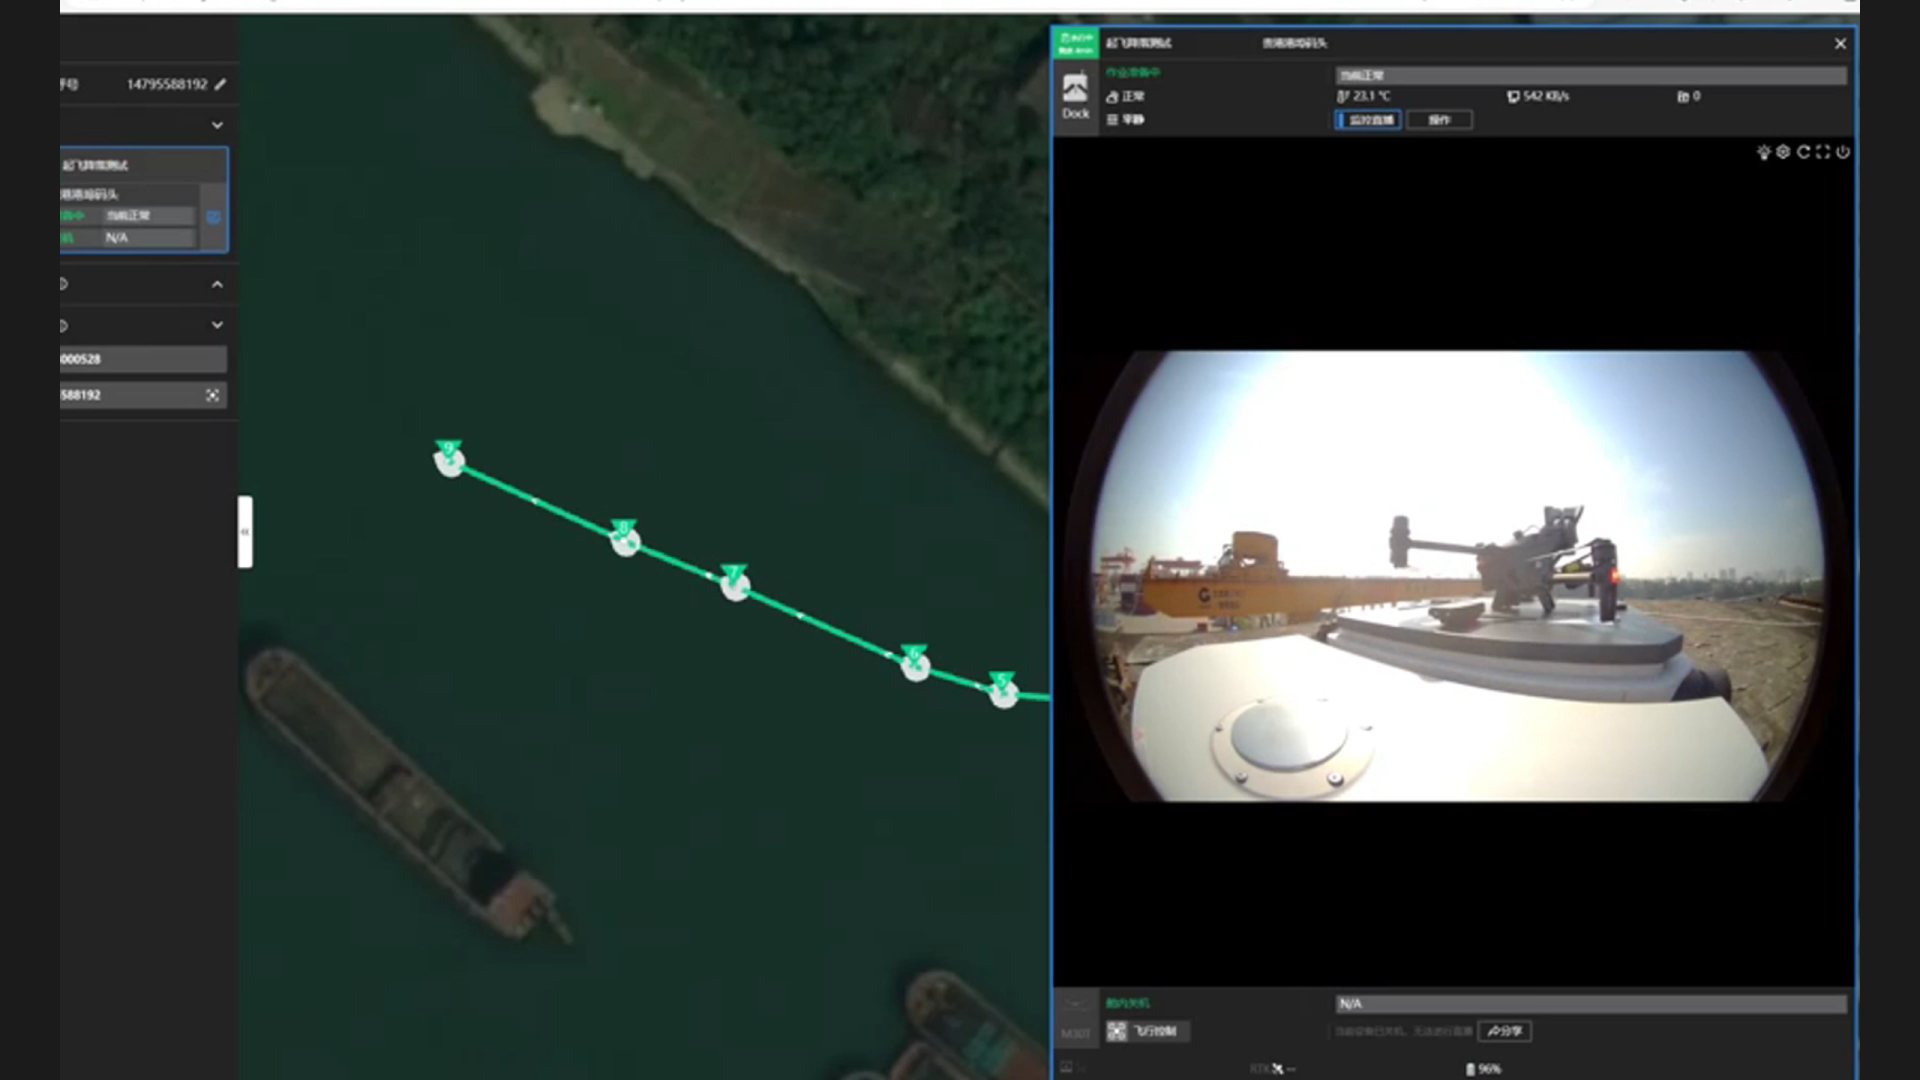Click the N/A status bar in drone section

point(1591,1004)
